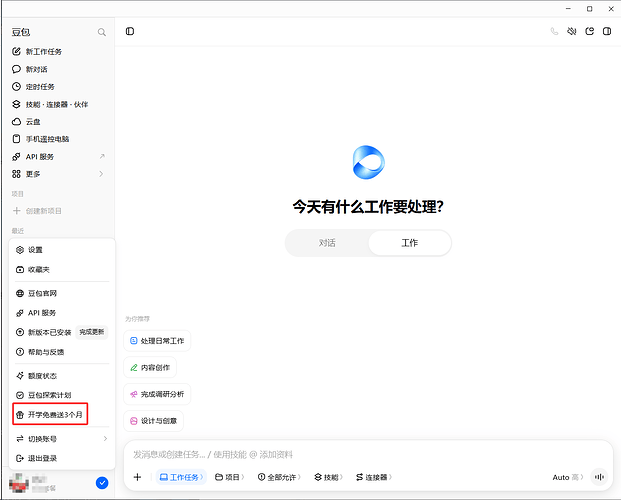621x500 pixels.
Task: Toggle the right side panel icon
Action: point(607,31)
